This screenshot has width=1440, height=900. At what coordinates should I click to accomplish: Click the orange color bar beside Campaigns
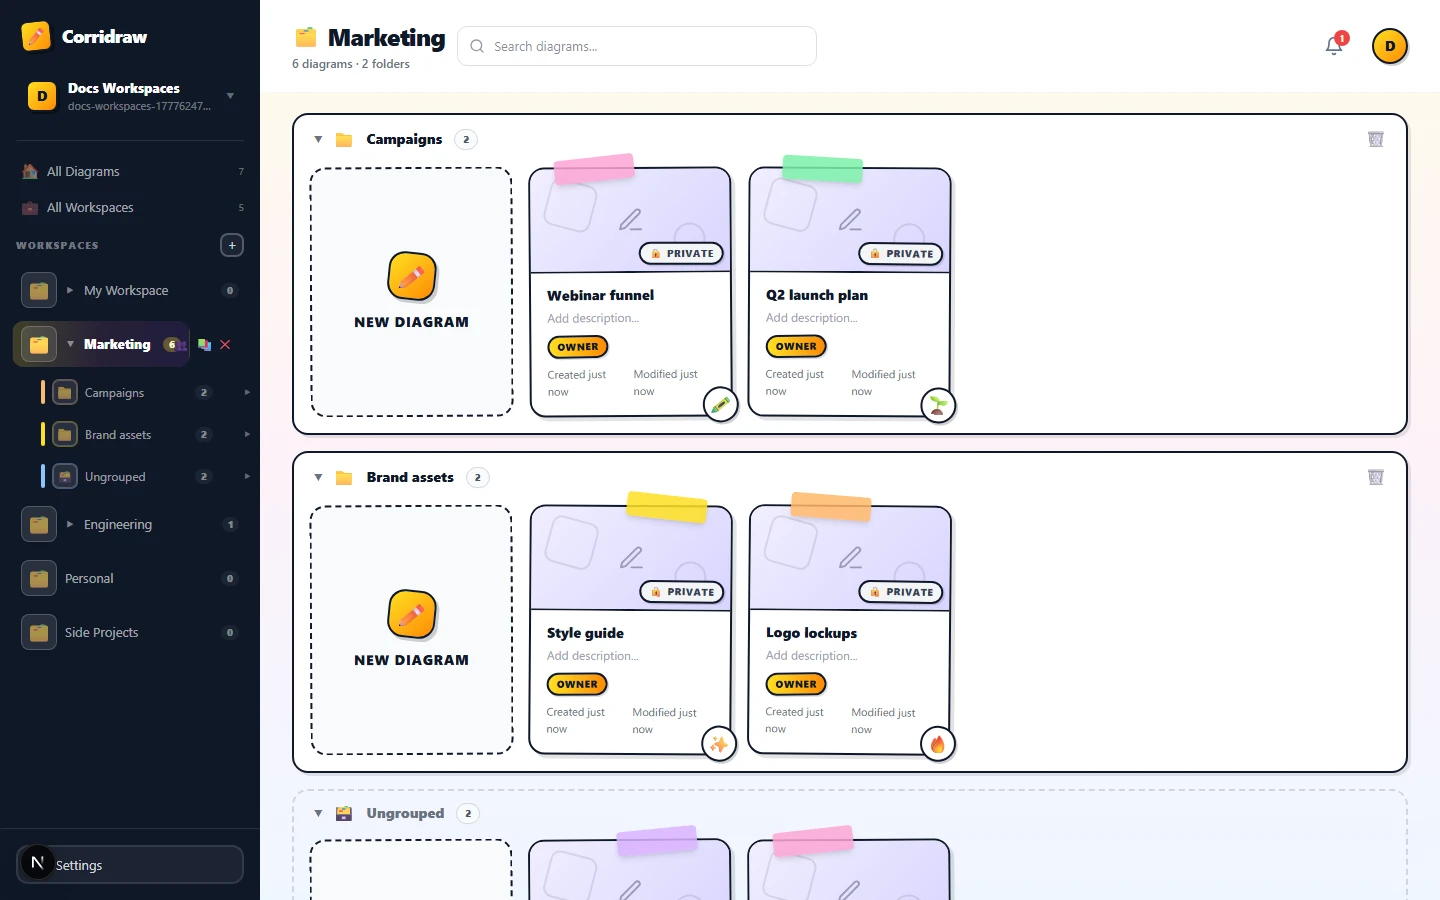tap(43, 393)
